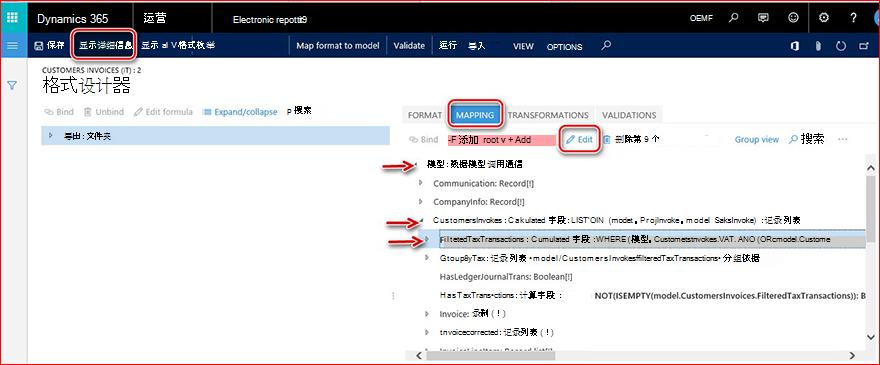Image resolution: width=880 pixels, height=365 pixels.
Task: Select 导出: 文件夹 row
Action: coord(216,135)
